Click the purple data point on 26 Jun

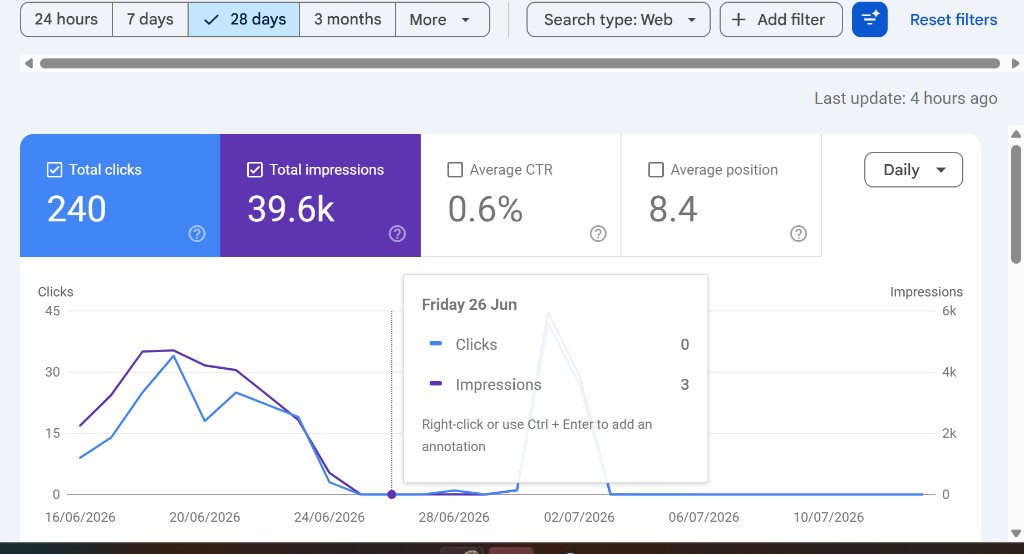pyautogui.click(x=392, y=495)
